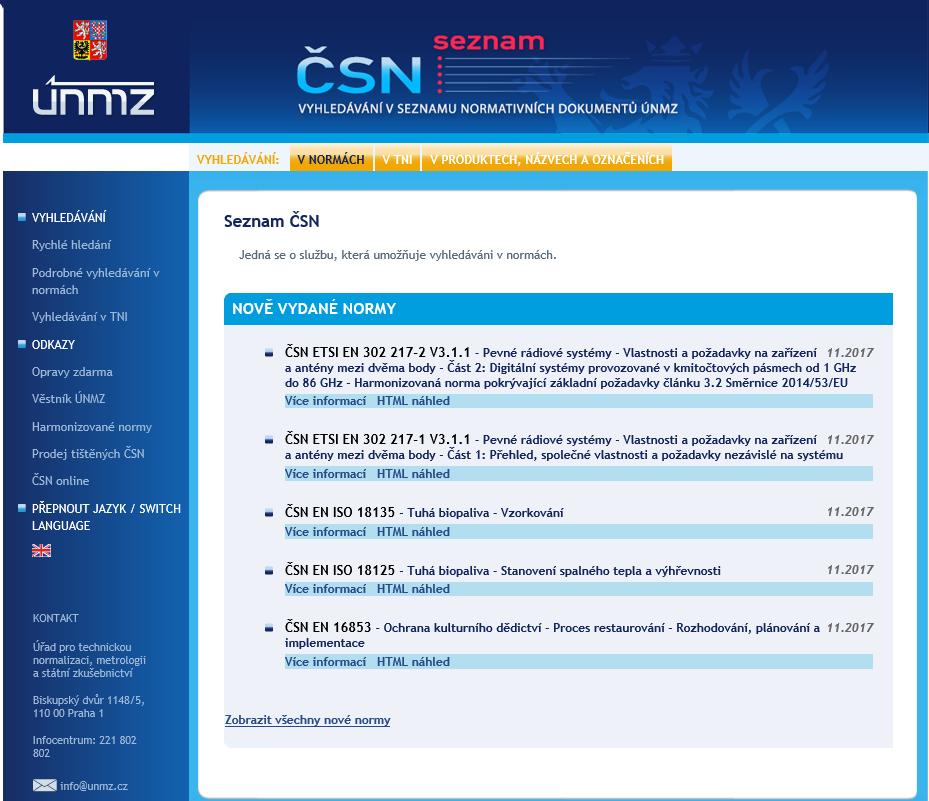Open Prodej tištěných ČSN link
Screen dimensions: 929x801
coord(88,454)
